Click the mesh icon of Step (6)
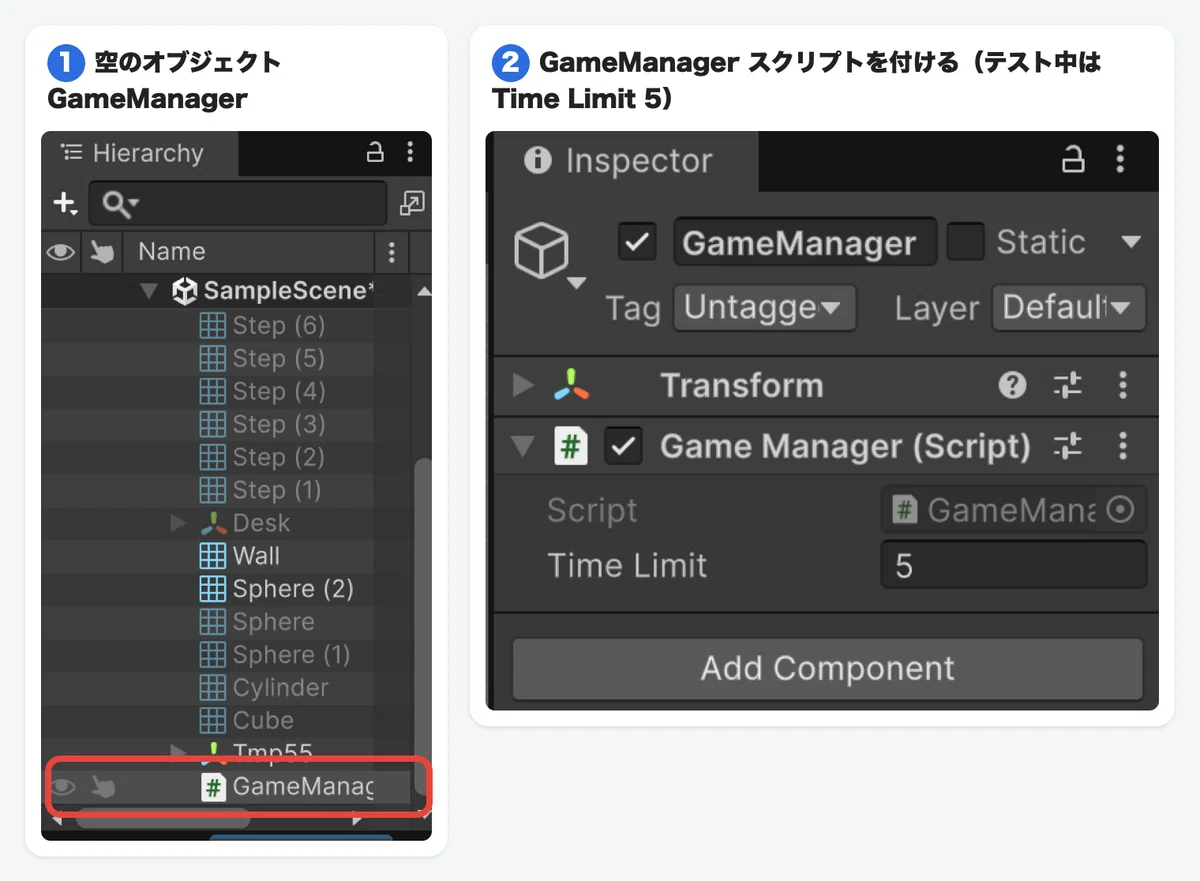1200x881 pixels. pos(212,325)
